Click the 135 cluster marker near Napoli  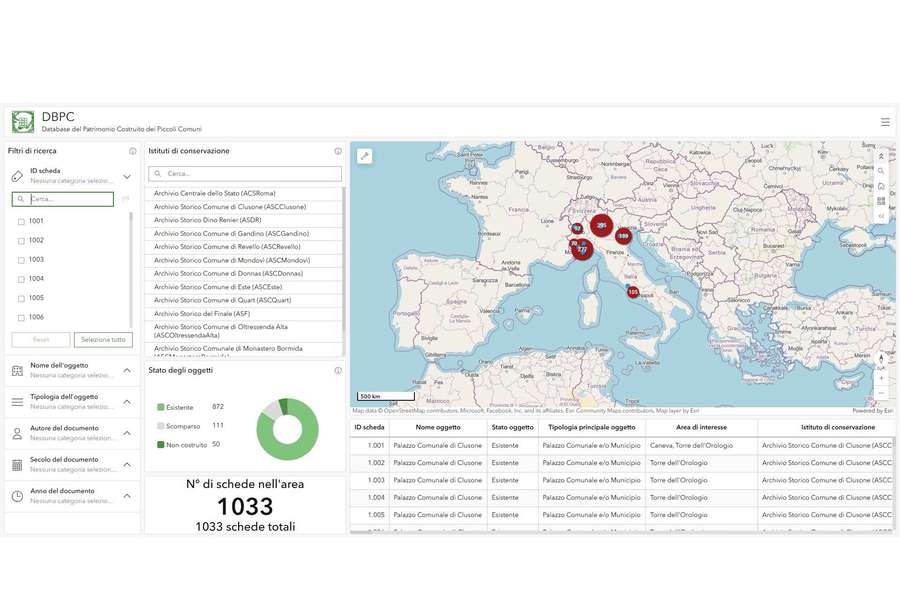(633, 292)
